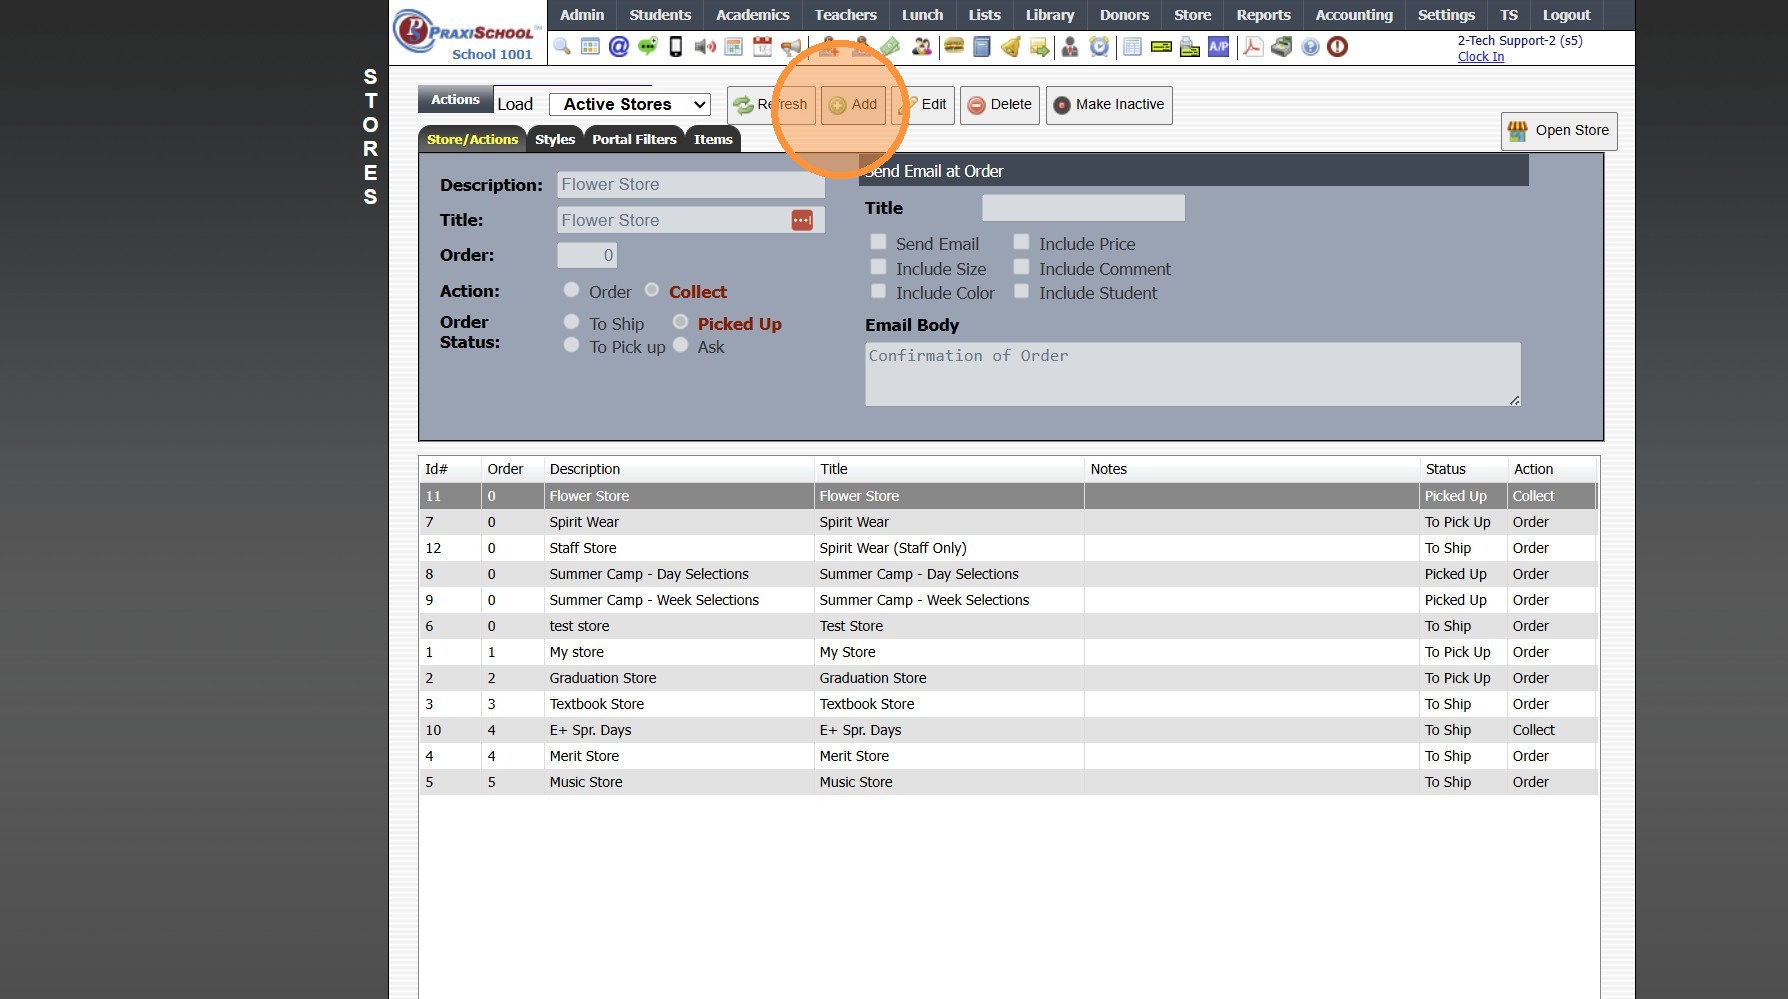This screenshot has width=1788, height=999.
Task: Open the Accounting menu
Action: 1354,15
